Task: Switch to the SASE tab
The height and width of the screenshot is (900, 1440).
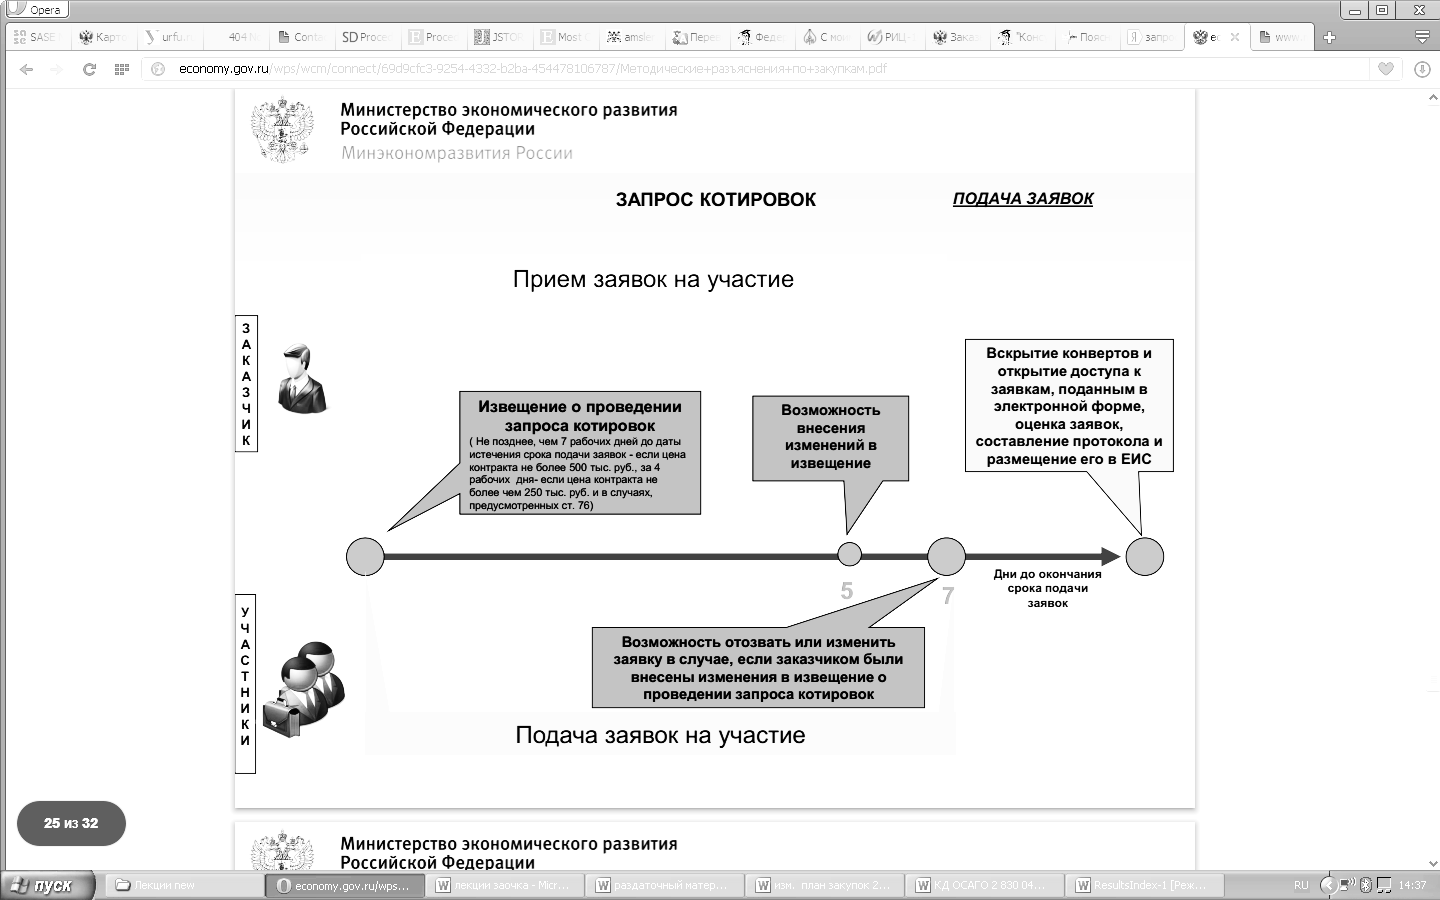Action: pos(37,37)
